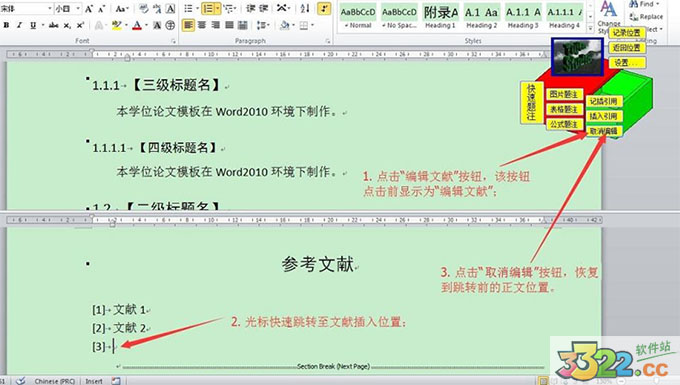The width and height of the screenshot is (680, 385).
Task: Click the Studio logo thumbnail
Action: point(577,57)
